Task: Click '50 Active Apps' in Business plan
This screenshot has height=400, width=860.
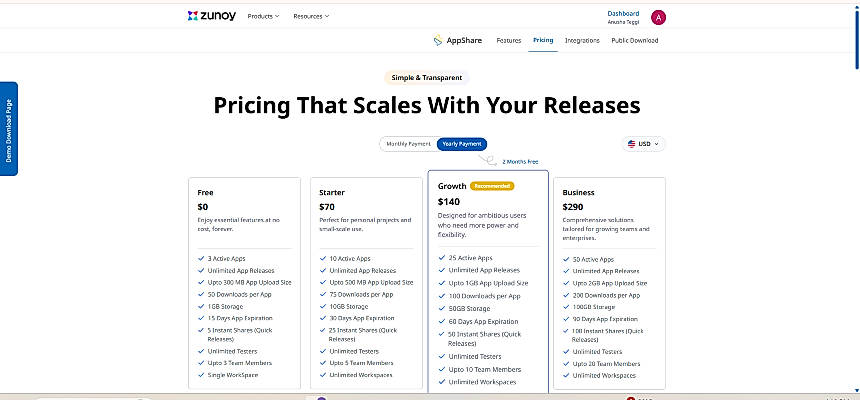Action: point(593,260)
